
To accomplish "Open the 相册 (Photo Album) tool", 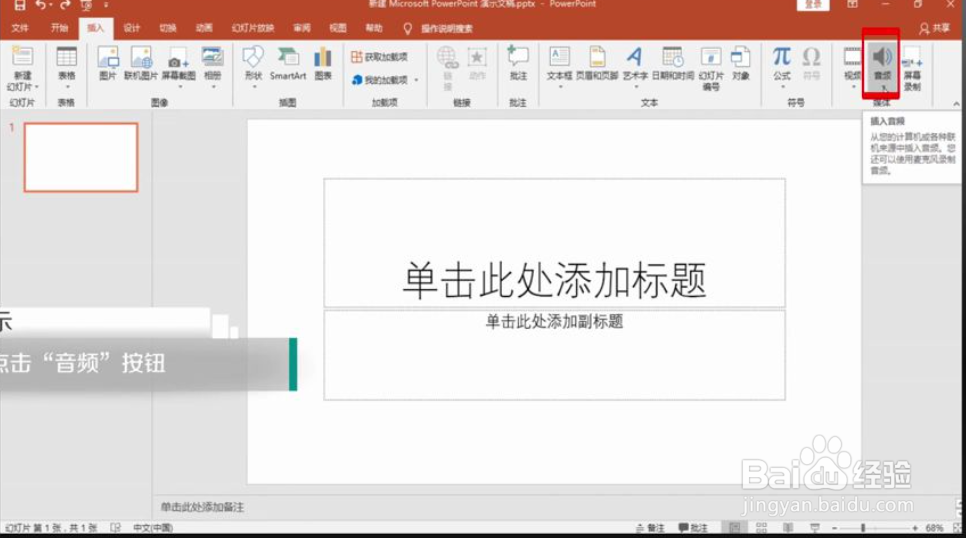I will [213, 67].
